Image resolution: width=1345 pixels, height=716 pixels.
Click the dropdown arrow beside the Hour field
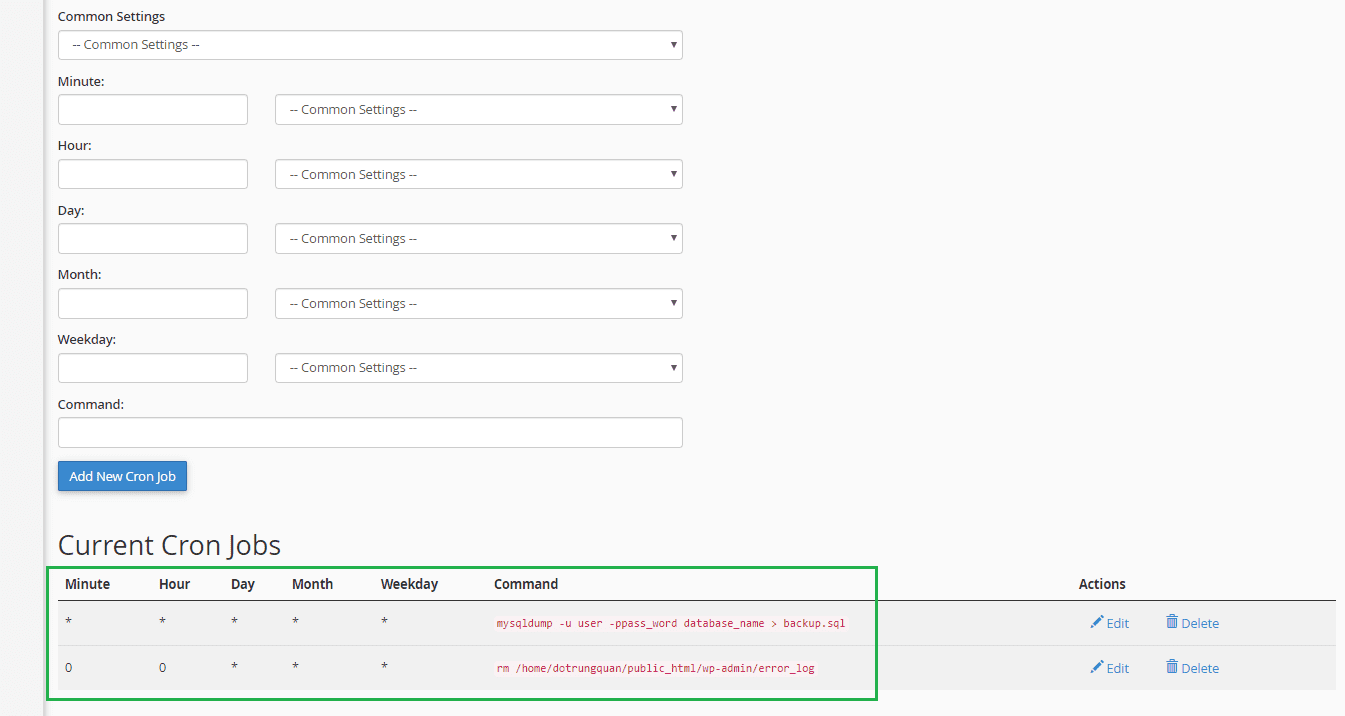click(x=673, y=173)
